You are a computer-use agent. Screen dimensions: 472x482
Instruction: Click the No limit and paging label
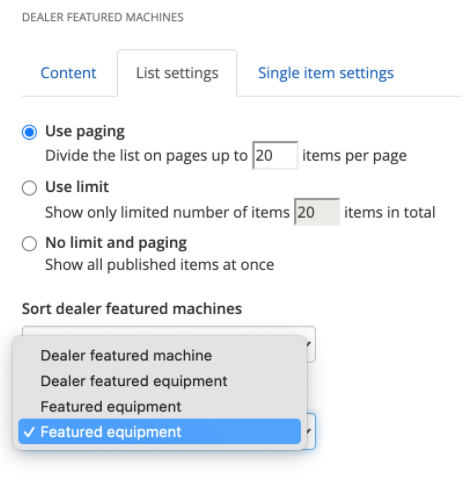coord(116,243)
